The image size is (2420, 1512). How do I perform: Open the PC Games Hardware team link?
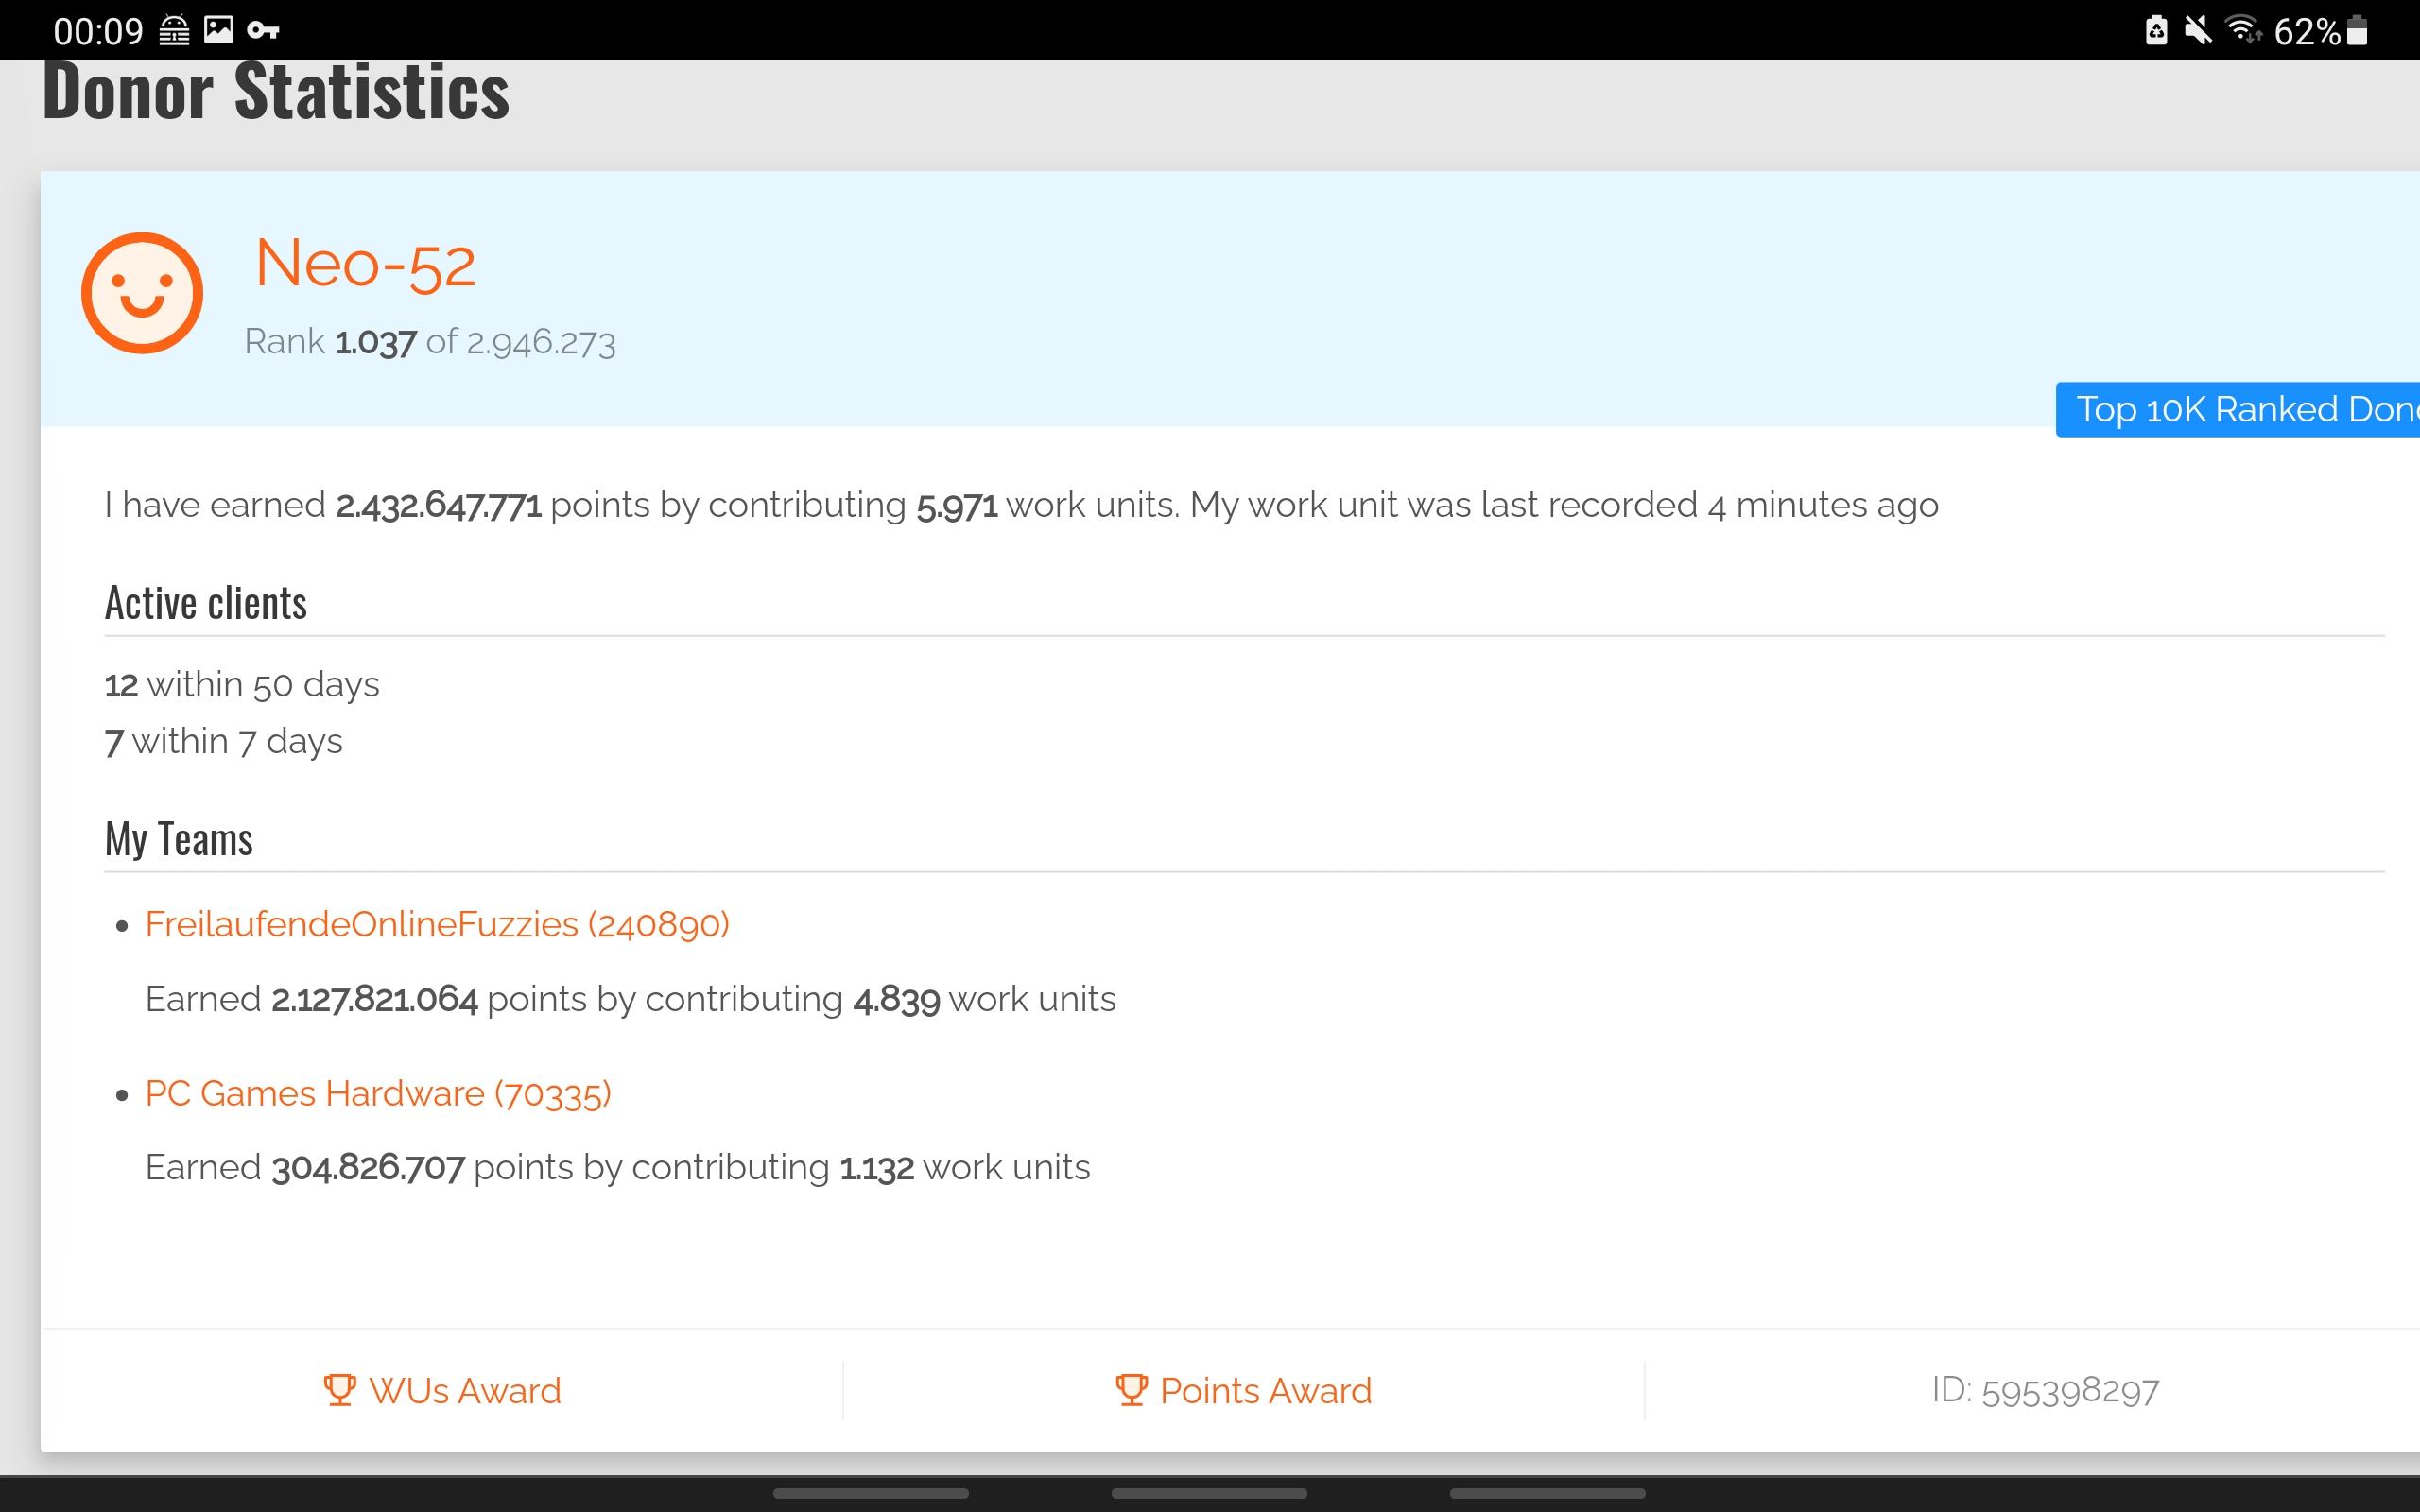(378, 1093)
